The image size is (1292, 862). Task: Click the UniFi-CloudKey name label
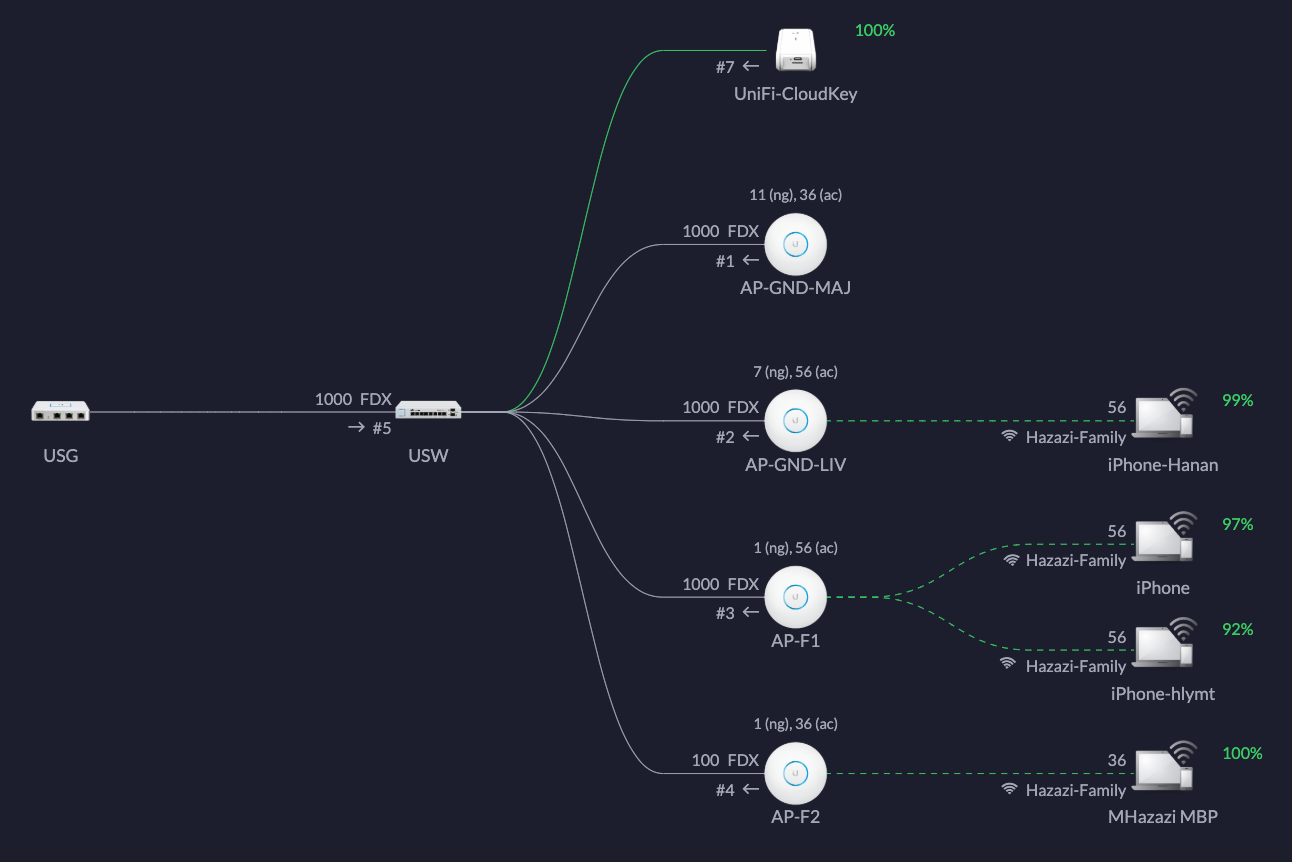click(x=795, y=95)
